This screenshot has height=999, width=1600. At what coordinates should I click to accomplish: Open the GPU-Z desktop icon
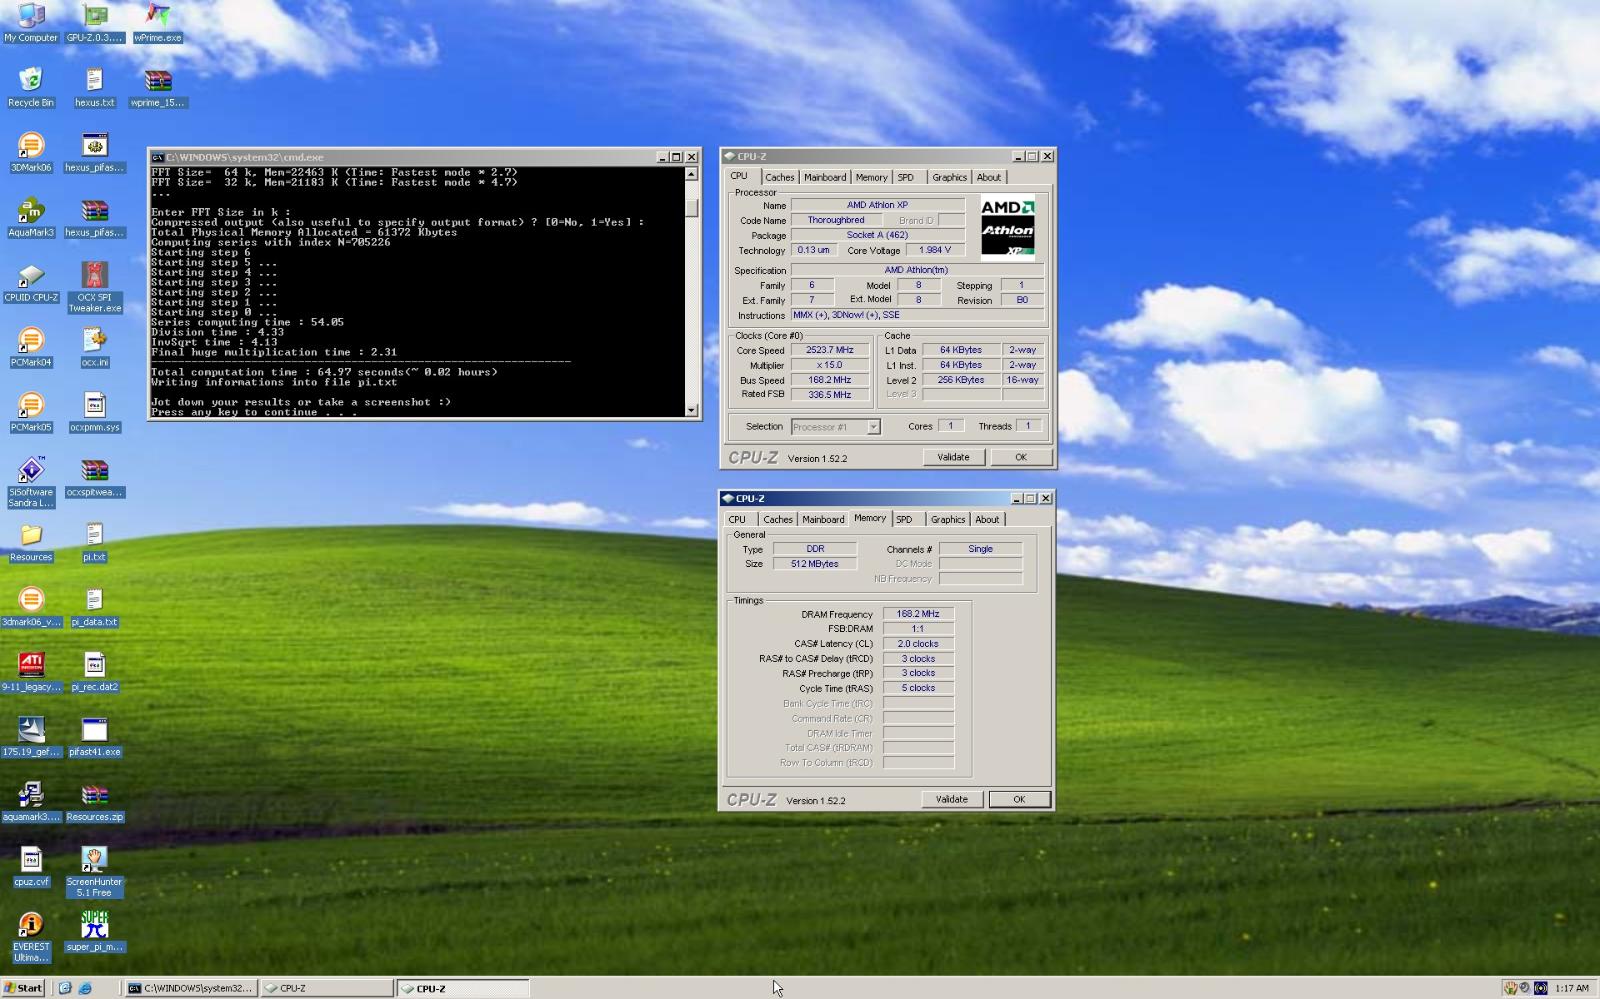tap(95, 23)
